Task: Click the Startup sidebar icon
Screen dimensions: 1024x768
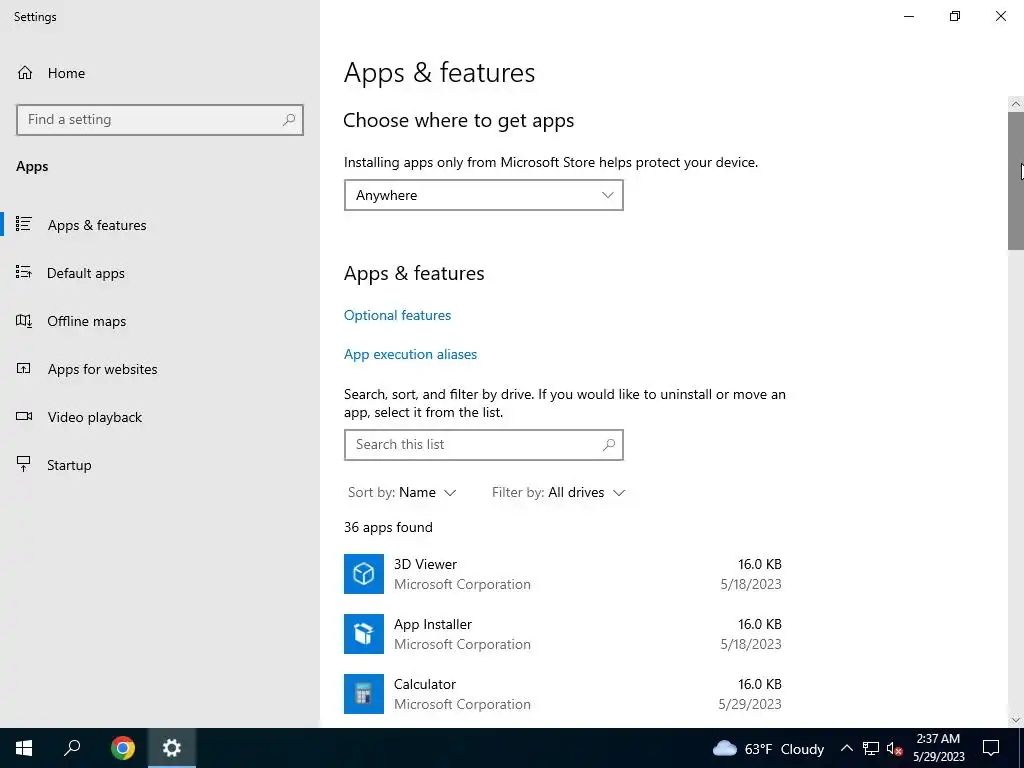Action: pyautogui.click(x=24, y=464)
